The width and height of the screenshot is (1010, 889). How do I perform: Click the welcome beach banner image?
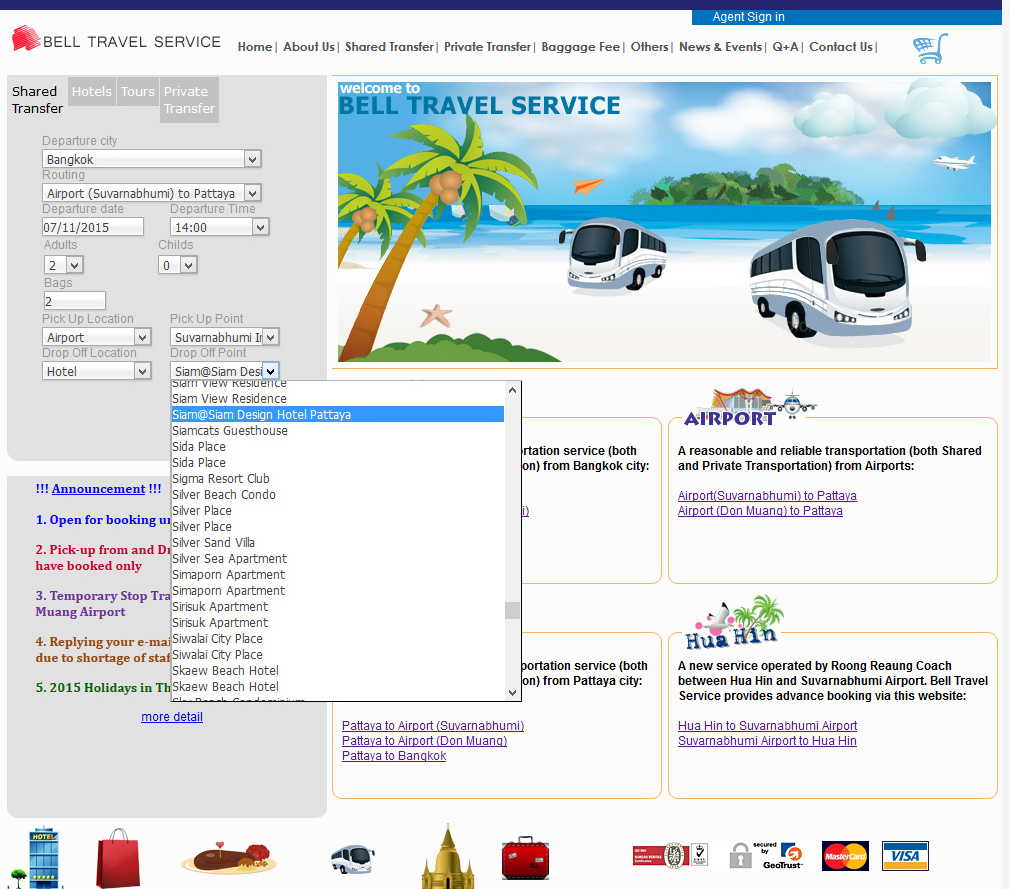coord(665,222)
